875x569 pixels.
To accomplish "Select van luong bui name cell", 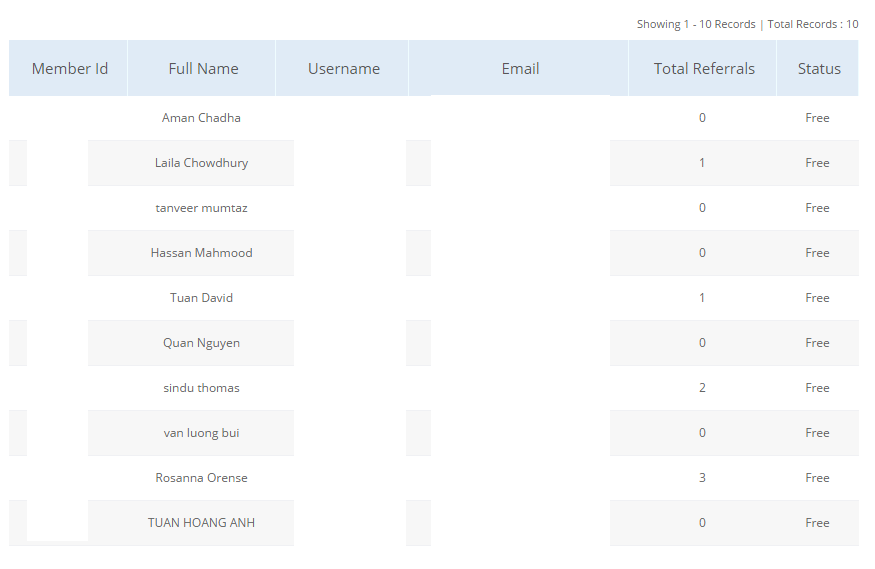I will [201, 433].
